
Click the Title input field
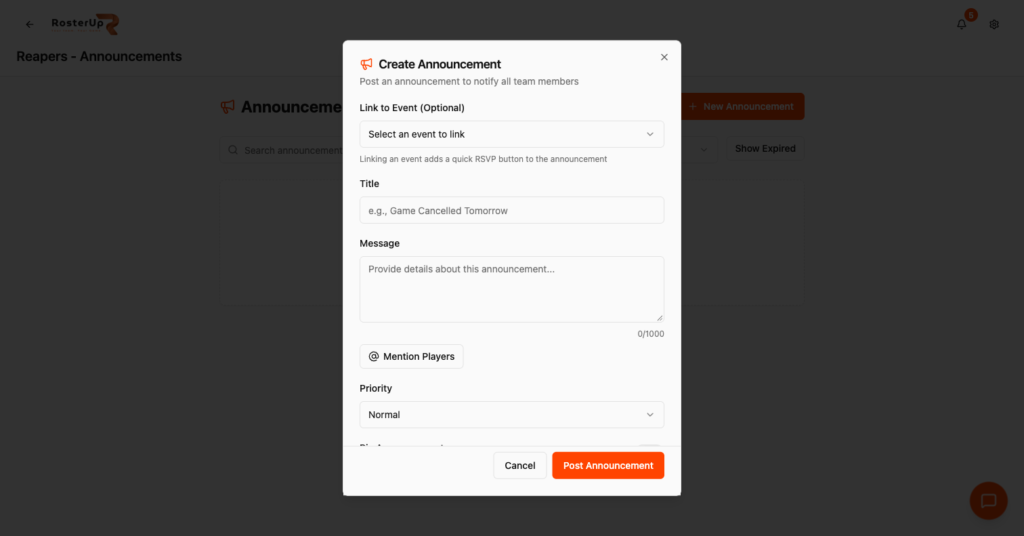[511, 210]
